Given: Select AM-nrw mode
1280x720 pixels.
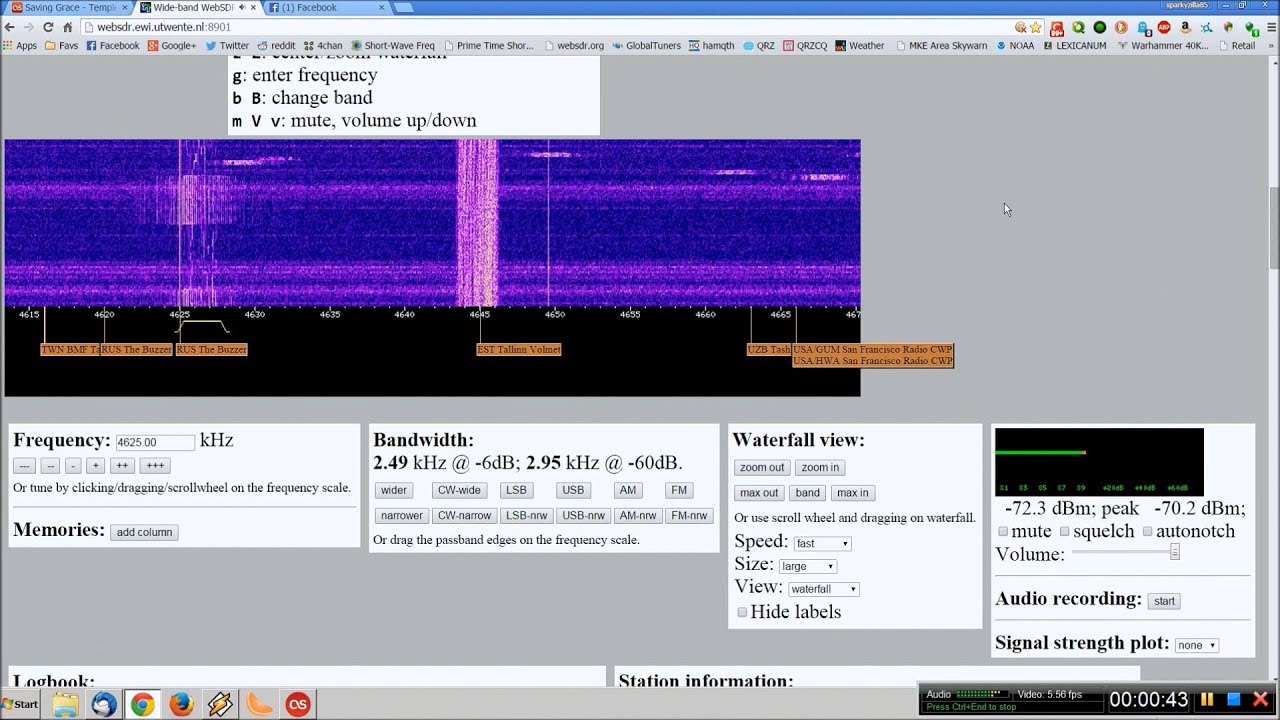Looking at the screenshot, I should click(637, 515).
